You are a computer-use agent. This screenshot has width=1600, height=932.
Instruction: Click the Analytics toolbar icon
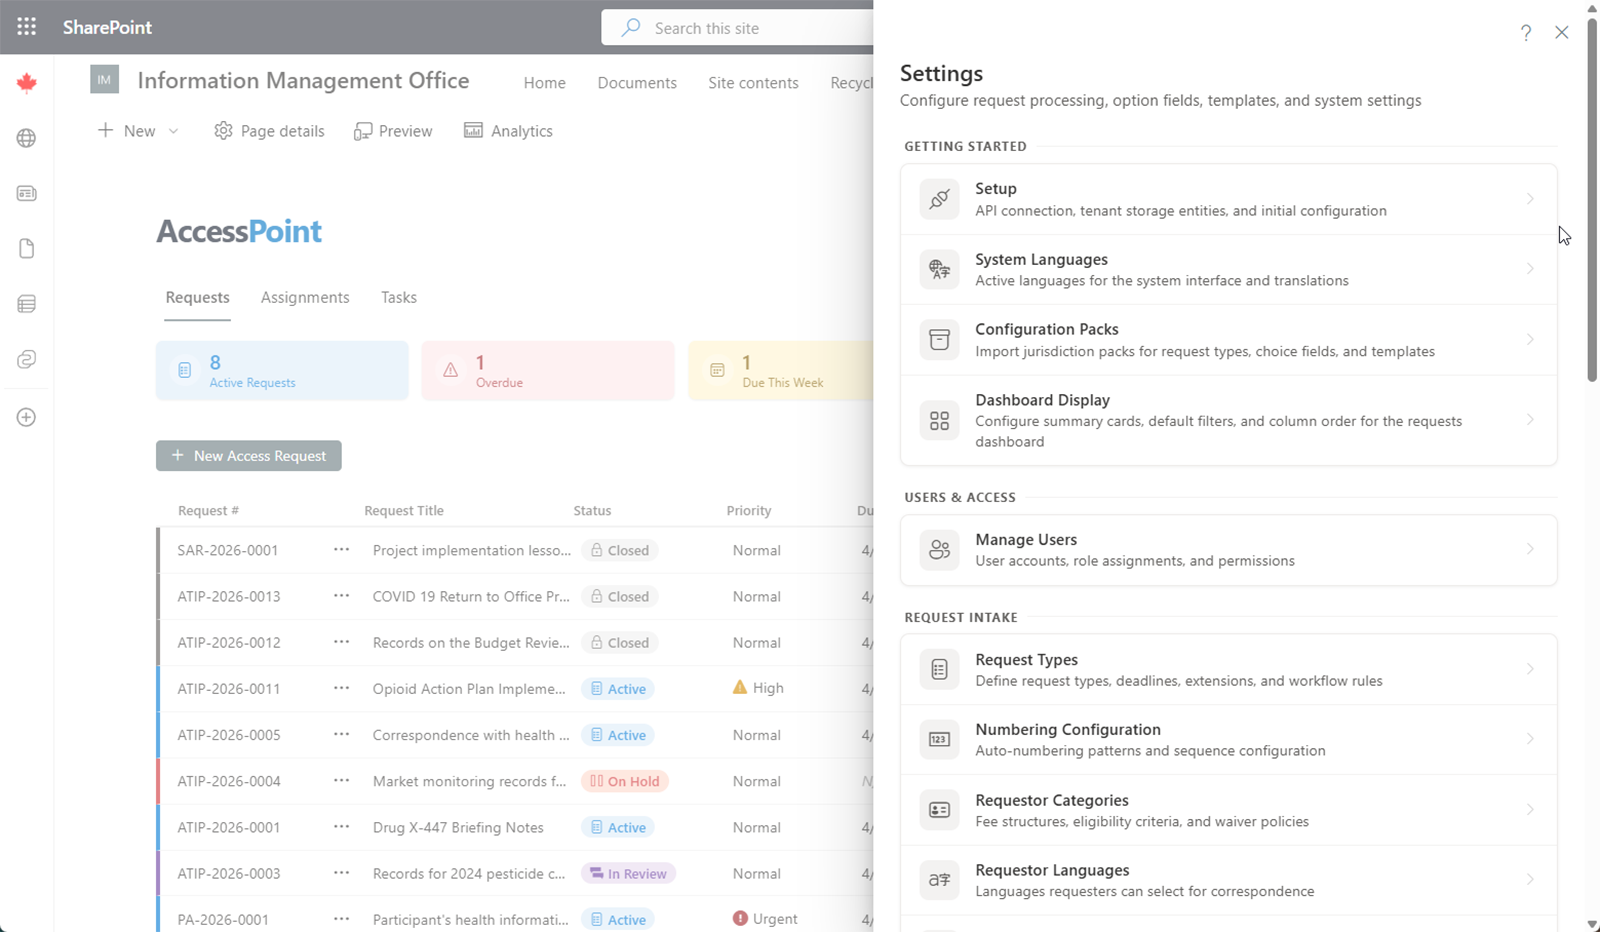coord(472,130)
